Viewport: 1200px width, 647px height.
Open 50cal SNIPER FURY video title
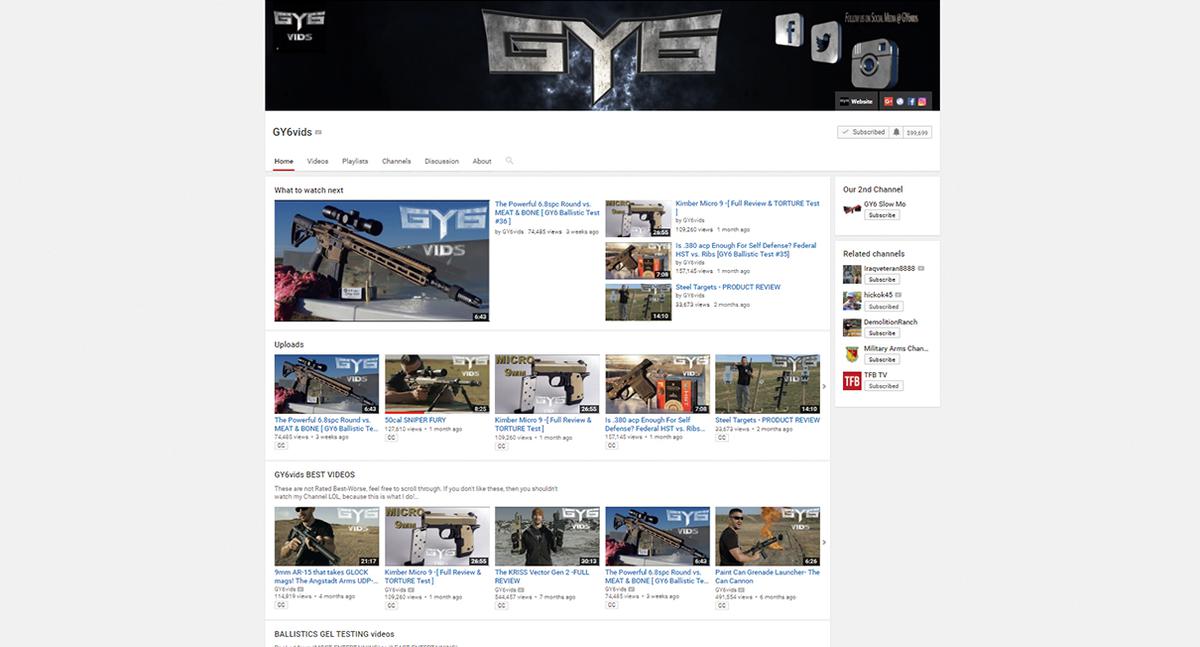coord(415,420)
